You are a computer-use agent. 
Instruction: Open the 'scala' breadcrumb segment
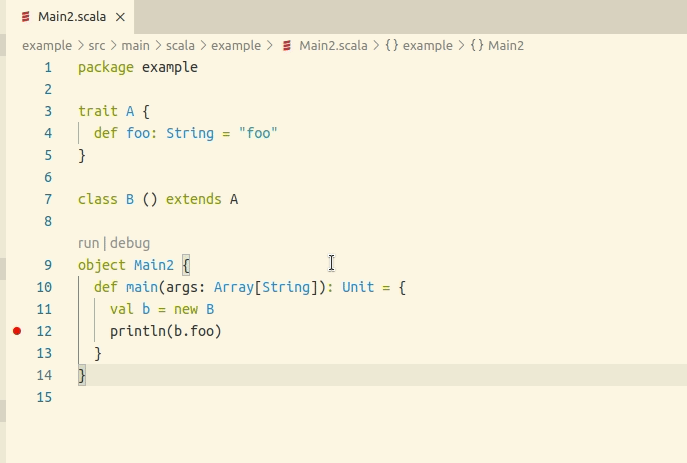pyautogui.click(x=180, y=46)
